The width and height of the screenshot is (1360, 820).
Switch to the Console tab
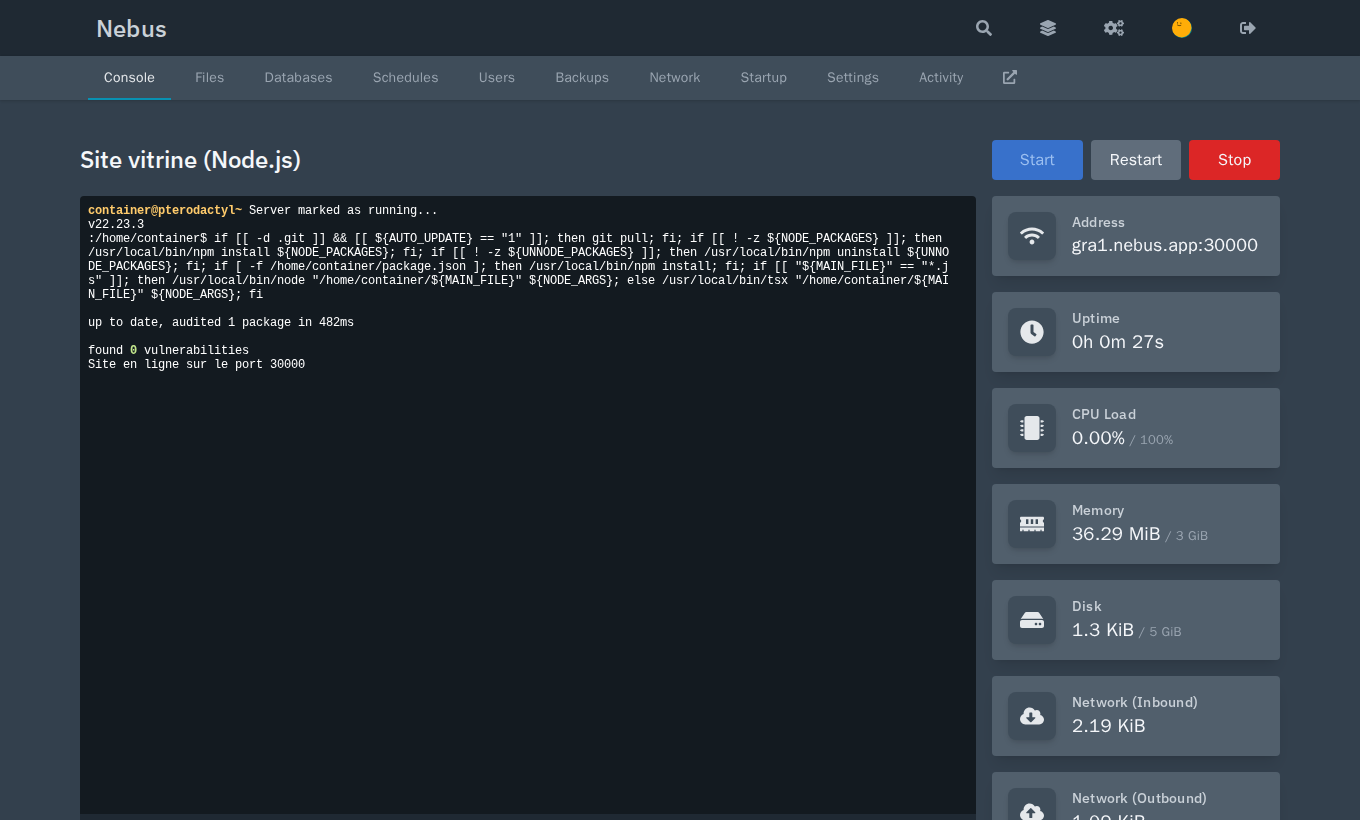click(x=129, y=78)
